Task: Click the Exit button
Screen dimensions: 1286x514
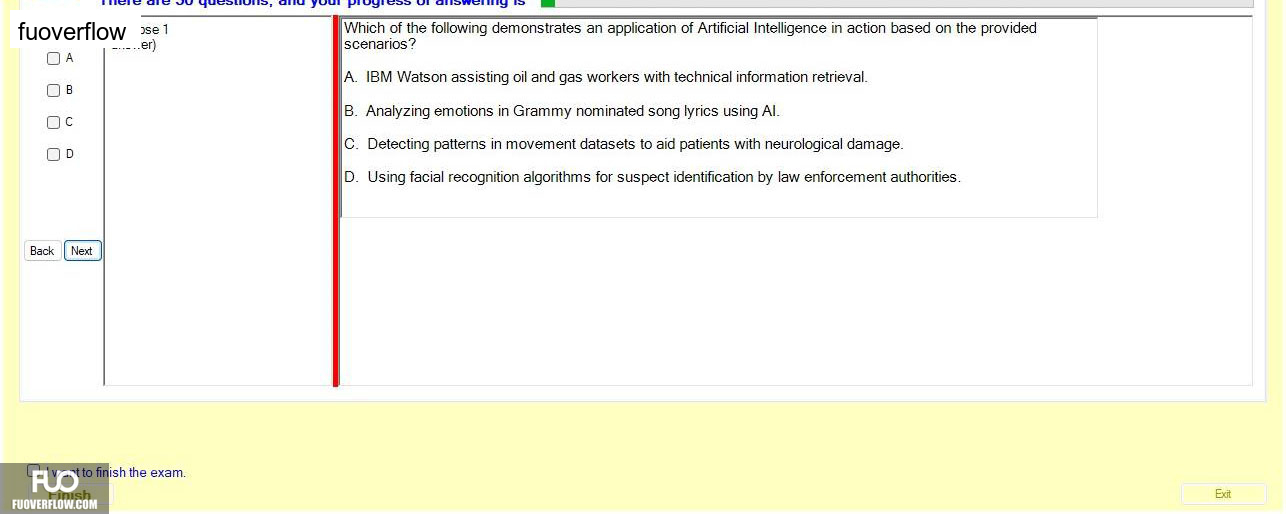Action: [x=1223, y=494]
